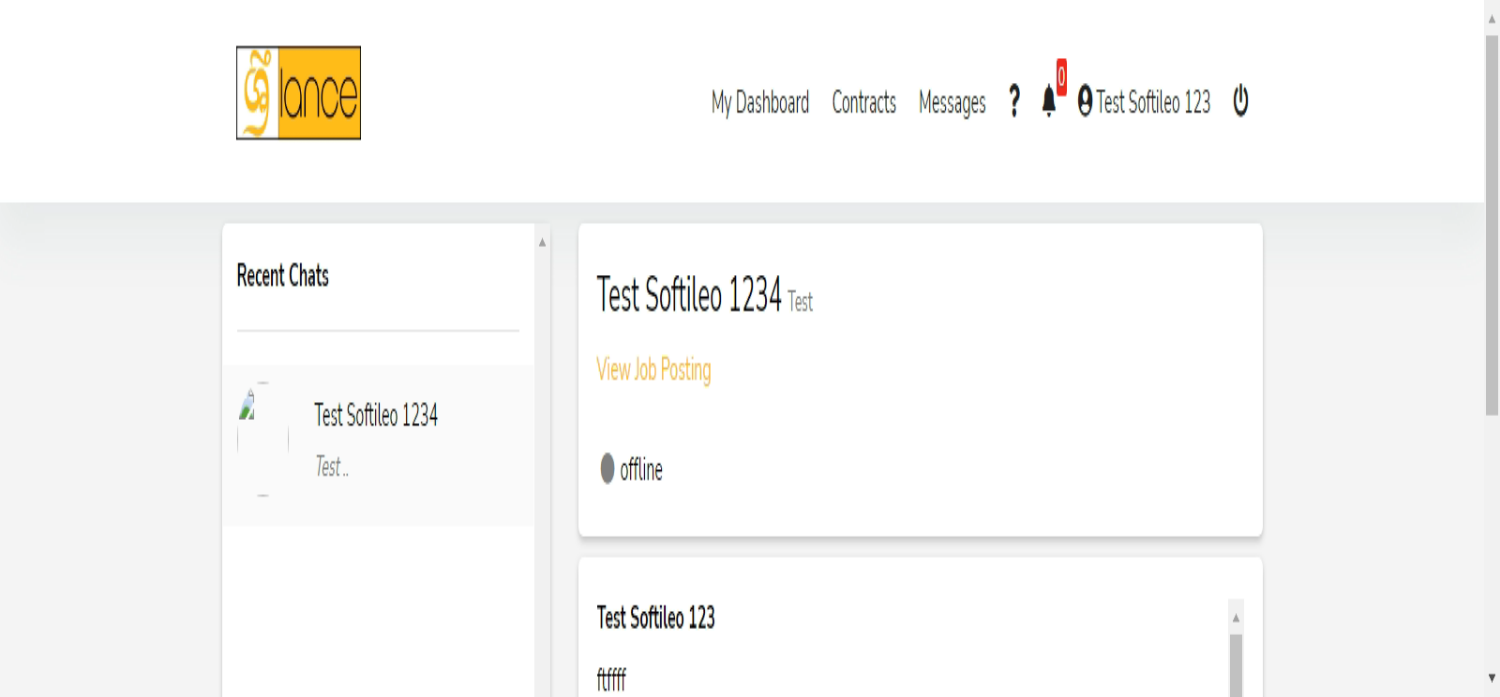The height and width of the screenshot is (697, 1500).
Task: Click the lance logo in header
Action: (x=298, y=93)
